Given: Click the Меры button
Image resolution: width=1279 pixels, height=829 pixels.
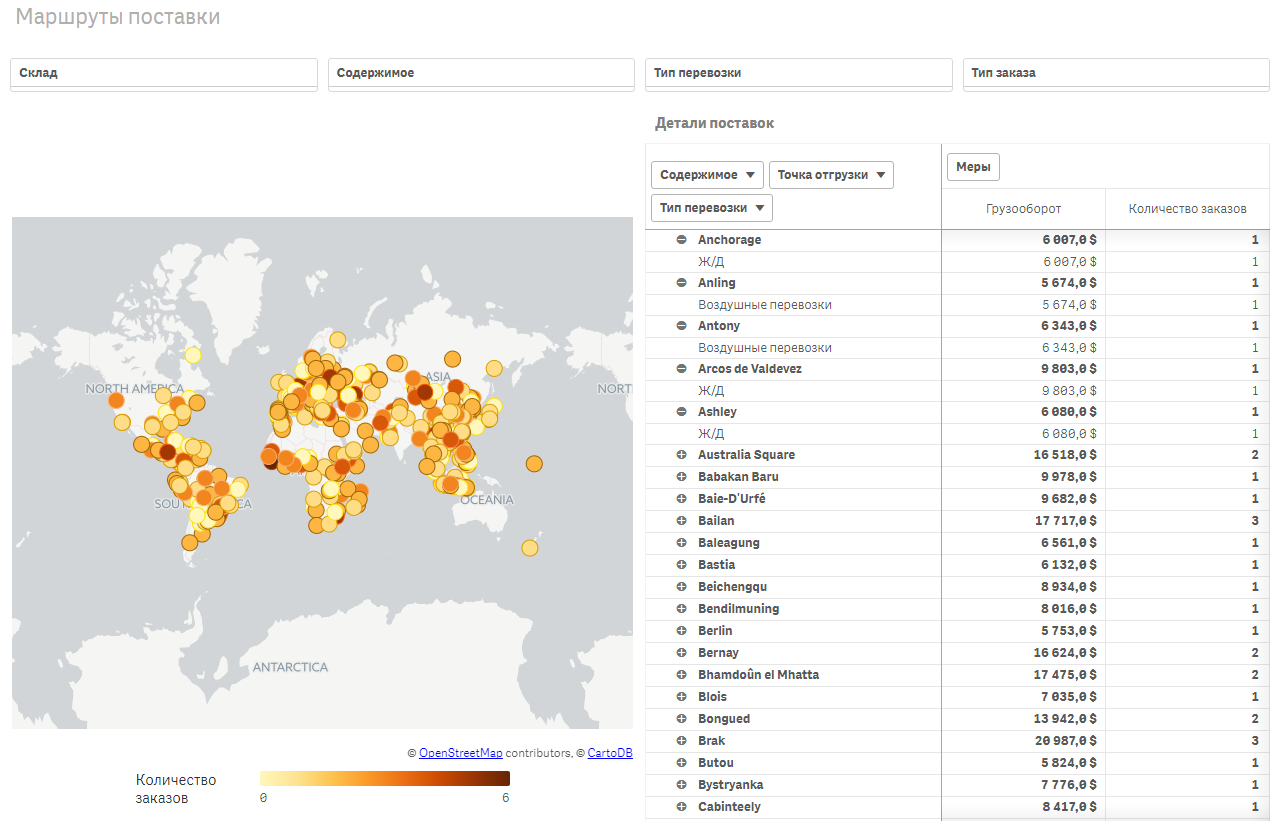Looking at the screenshot, I should pyautogui.click(x=972, y=167).
